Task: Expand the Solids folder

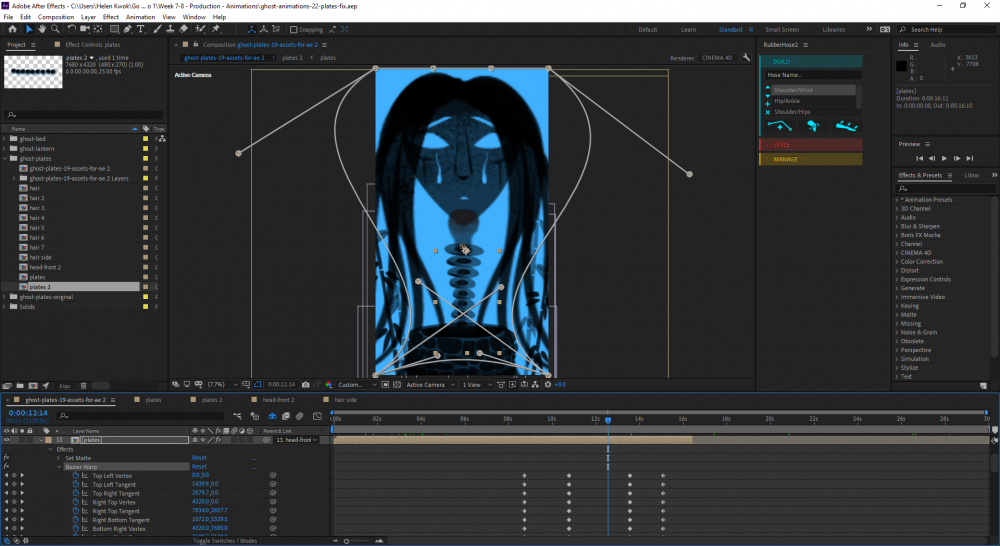Action: click(5, 307)
